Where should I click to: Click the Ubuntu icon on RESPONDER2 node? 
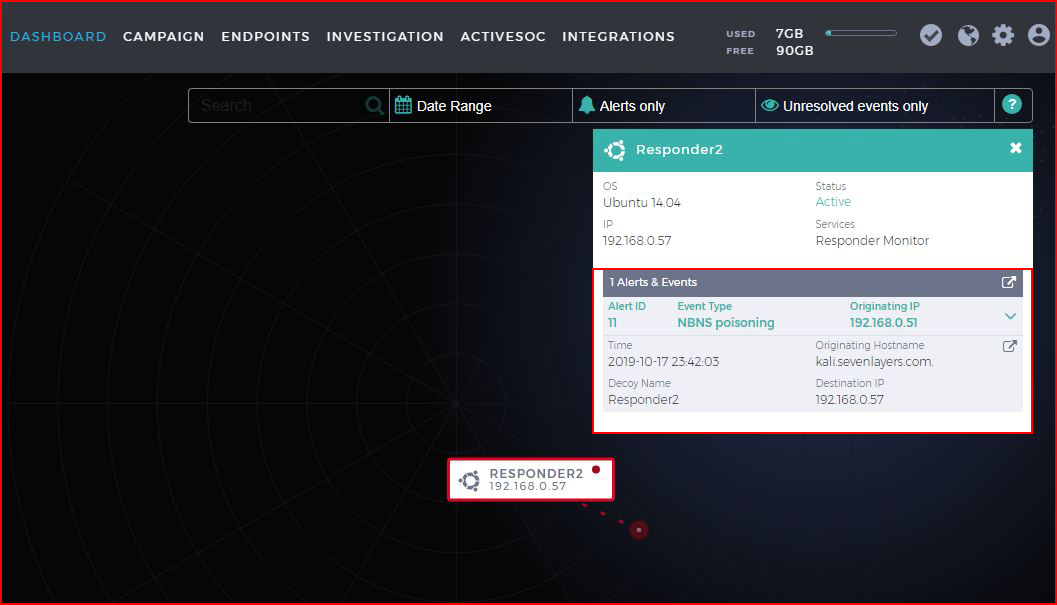469,480
